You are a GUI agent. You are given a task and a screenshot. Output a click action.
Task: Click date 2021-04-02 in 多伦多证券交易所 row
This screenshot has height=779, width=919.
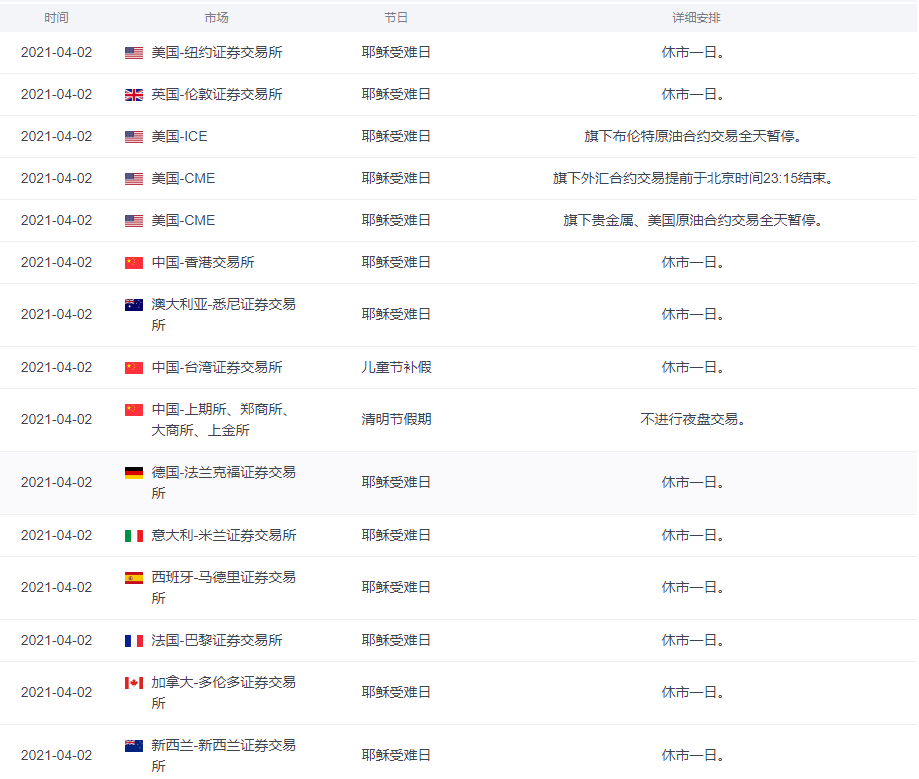[56, 692]
